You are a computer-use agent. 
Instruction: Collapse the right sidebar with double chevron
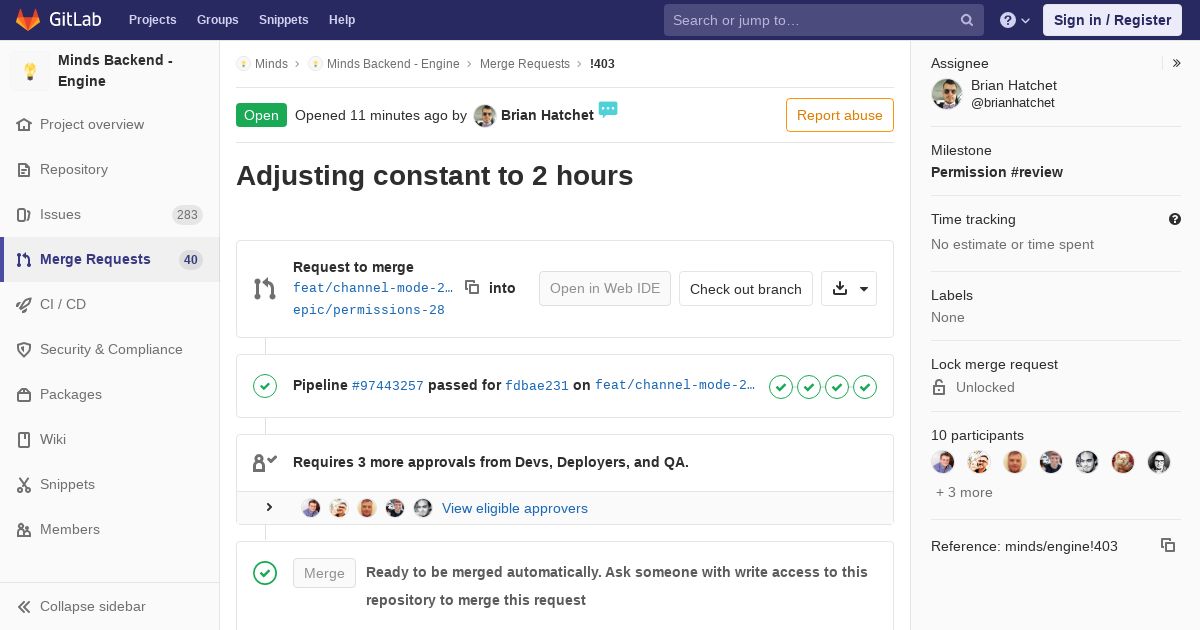coord(1177,63)
